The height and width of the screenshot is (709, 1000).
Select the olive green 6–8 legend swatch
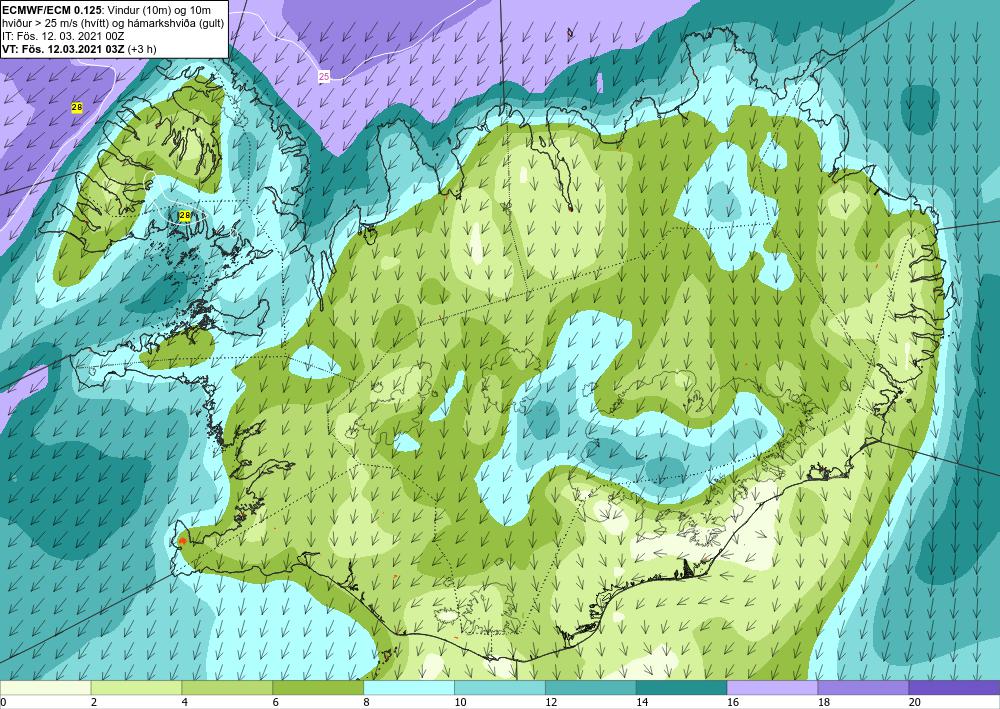point(318,688)
